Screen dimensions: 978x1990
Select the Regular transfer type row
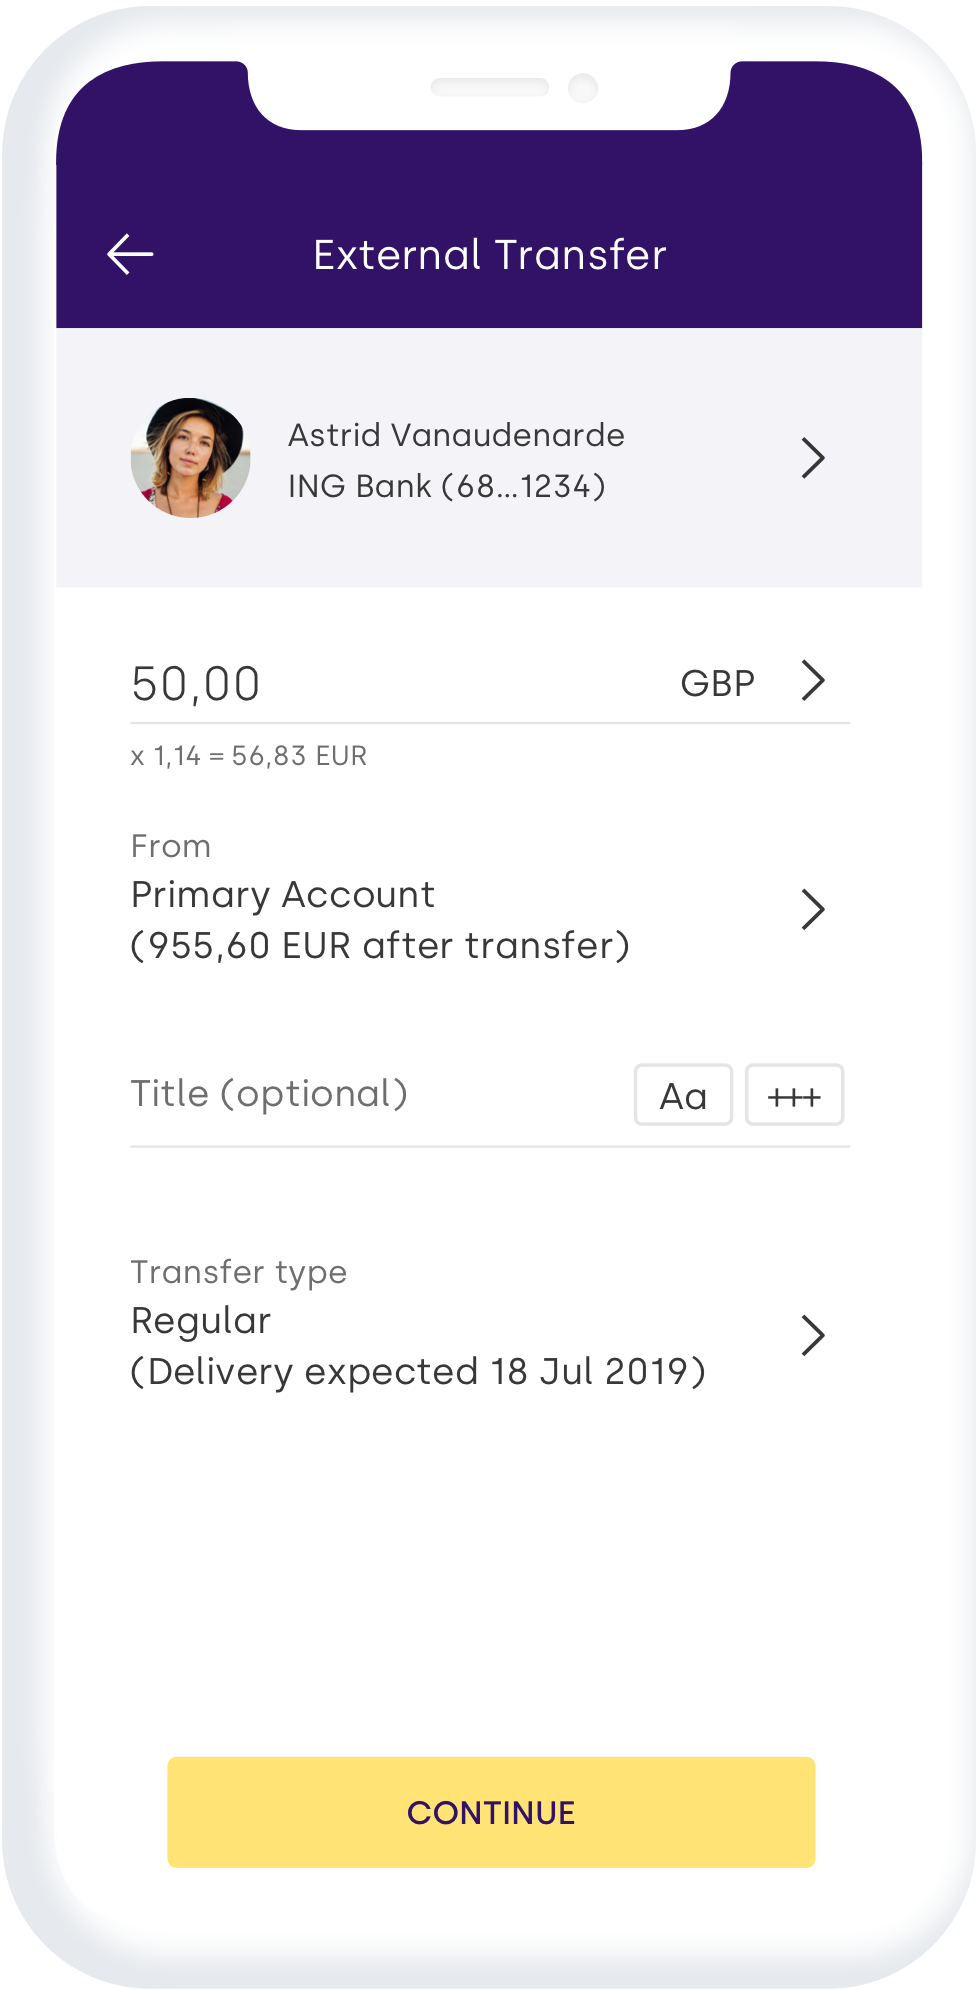tap(201, 1321)
